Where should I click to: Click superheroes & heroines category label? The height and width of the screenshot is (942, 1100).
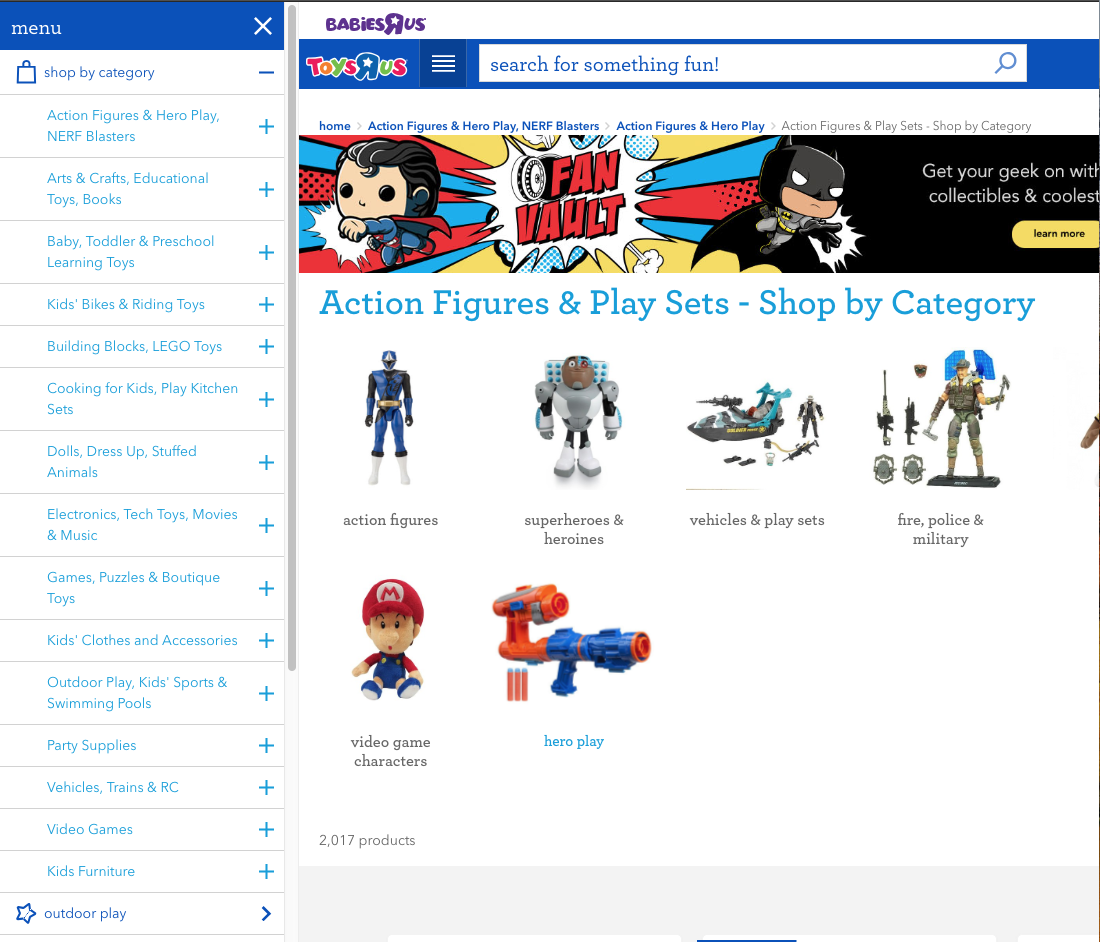[x=574, y=529]
